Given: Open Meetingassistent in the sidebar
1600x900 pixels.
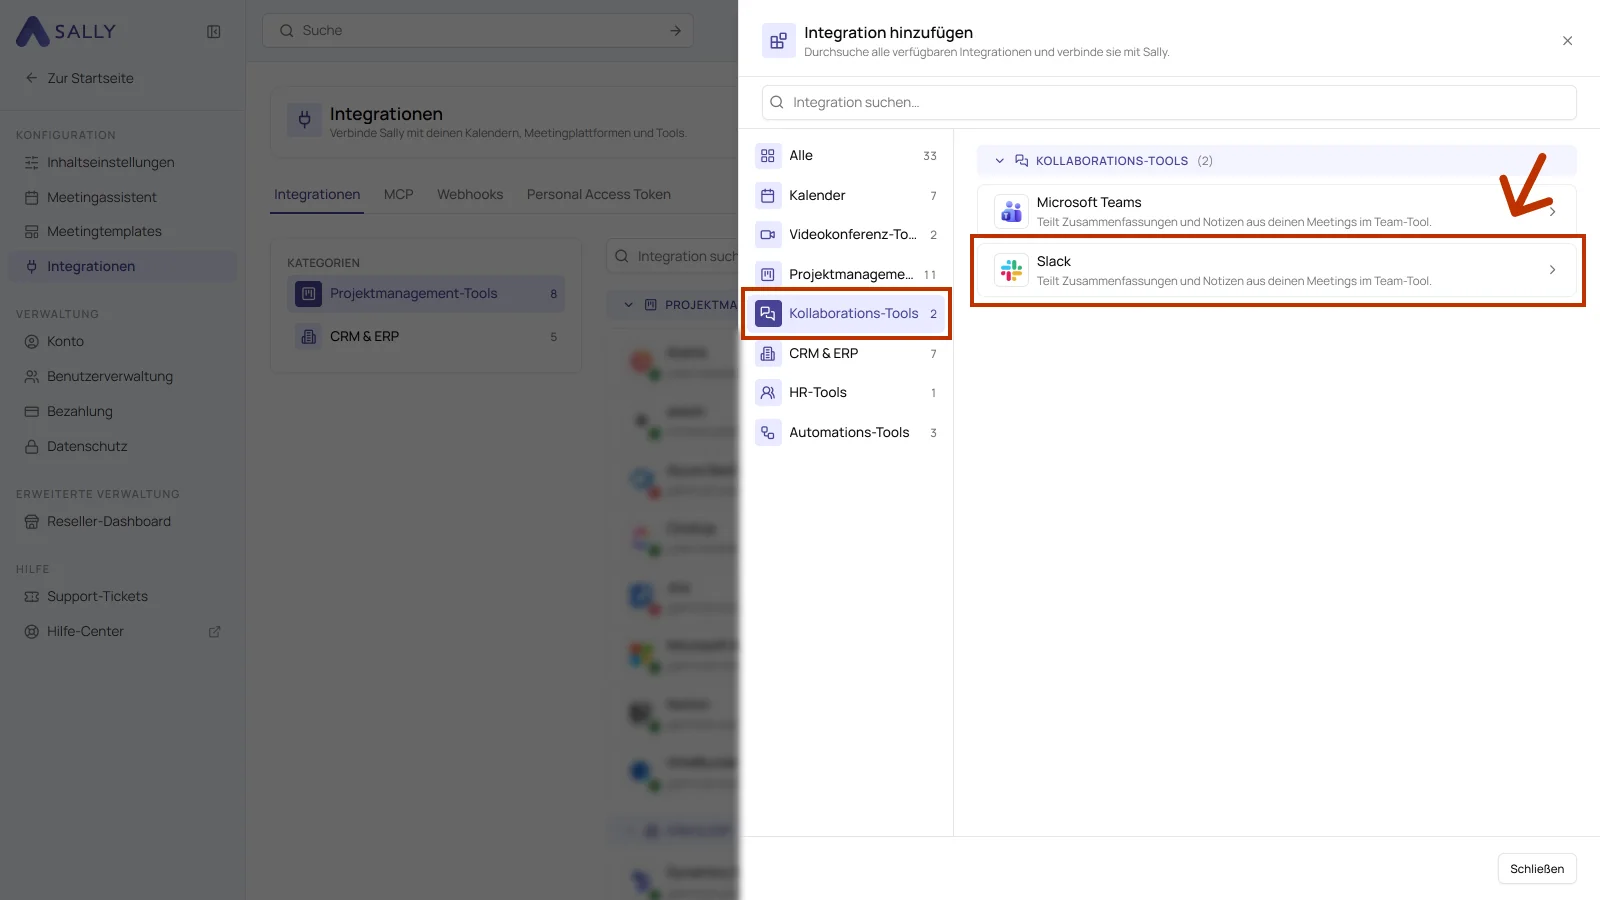Looking at the screenshot, I should (x=122, y=197).
